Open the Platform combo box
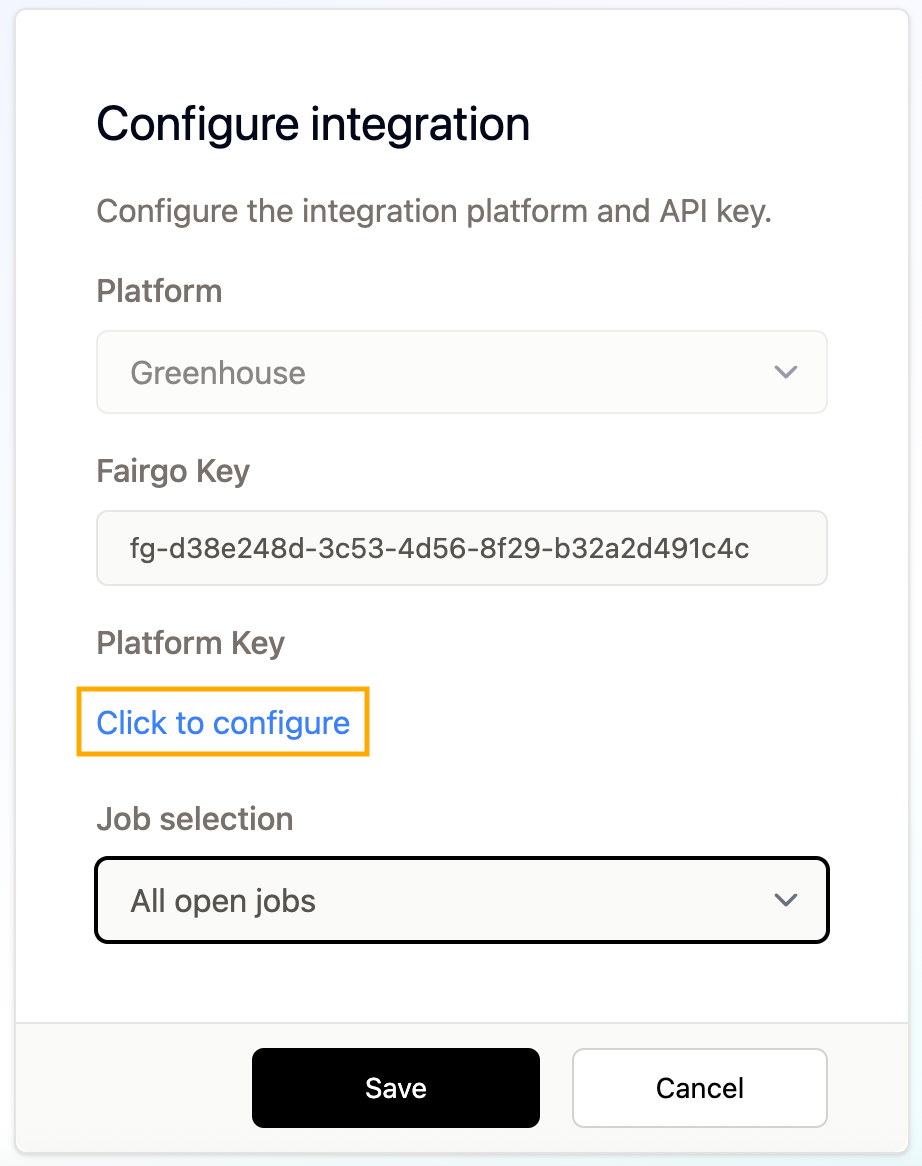 point(461,372)
